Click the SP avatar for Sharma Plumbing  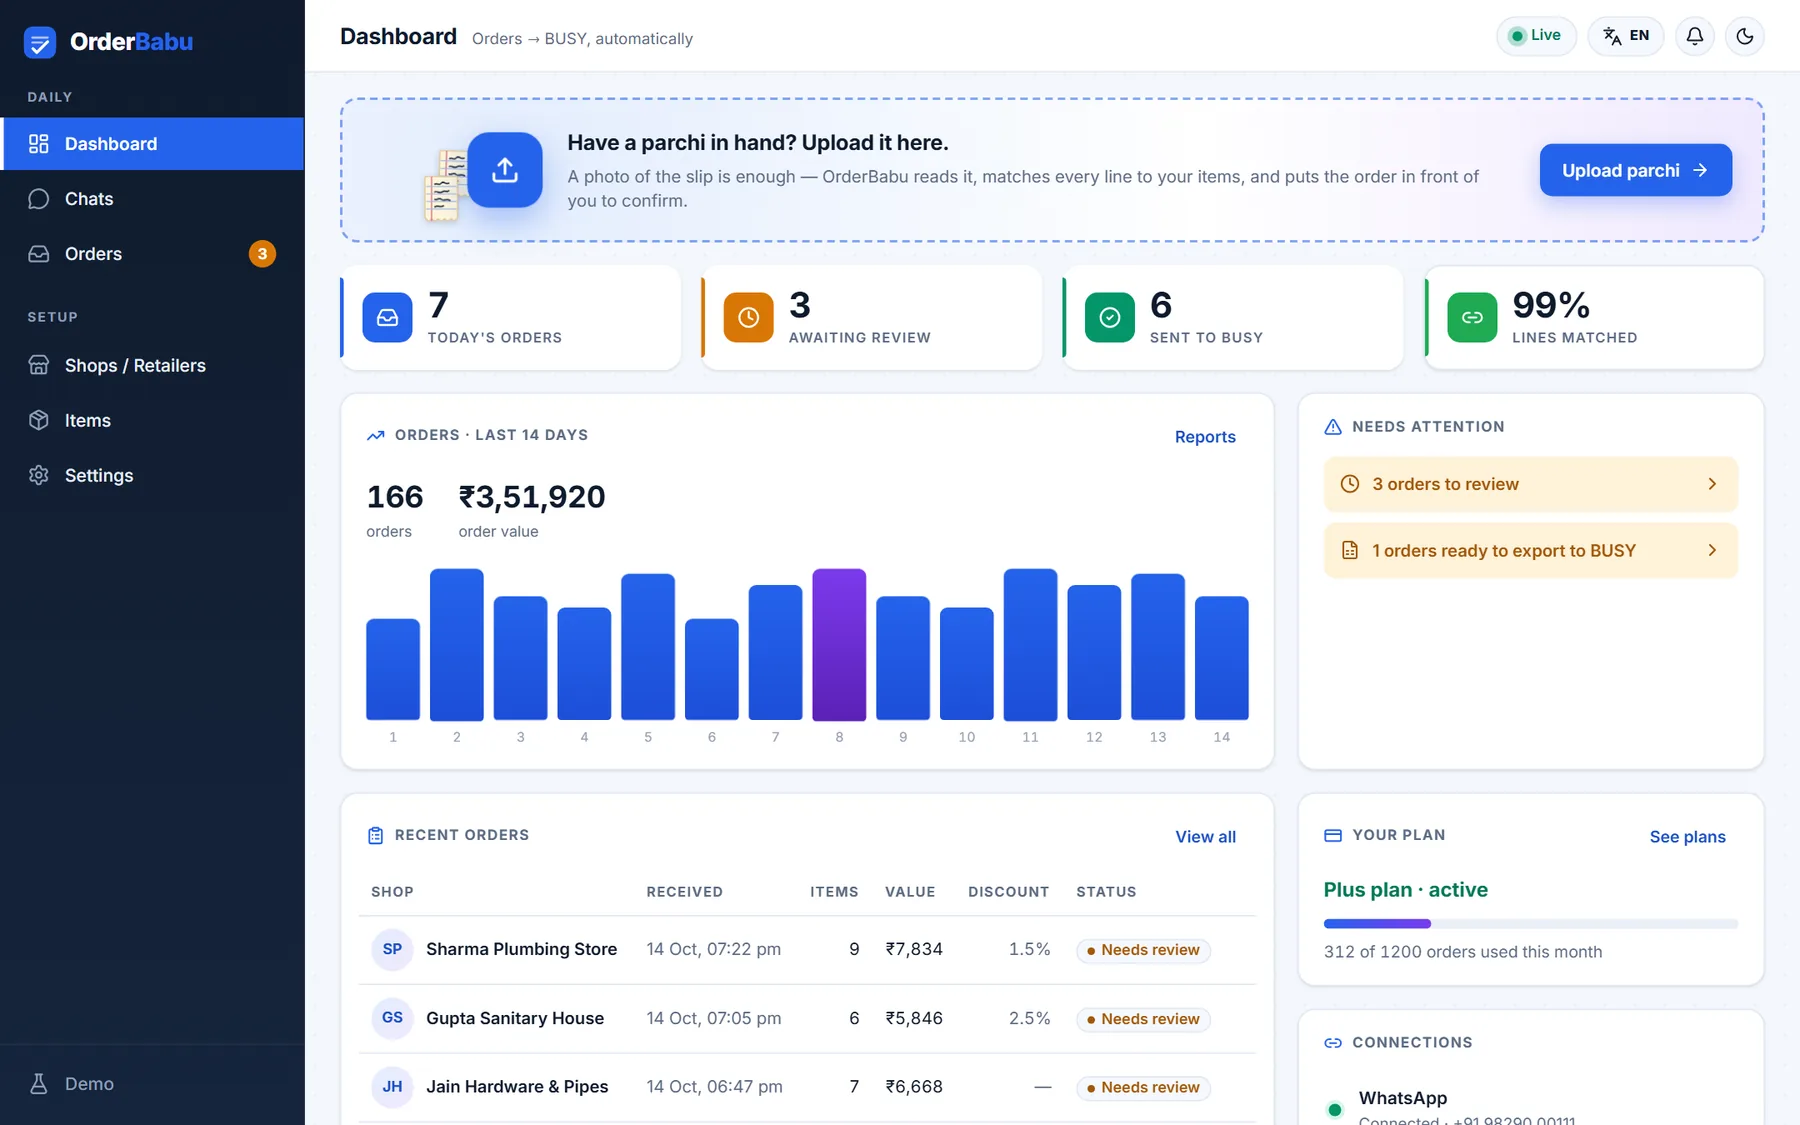(x=392, y=950)
